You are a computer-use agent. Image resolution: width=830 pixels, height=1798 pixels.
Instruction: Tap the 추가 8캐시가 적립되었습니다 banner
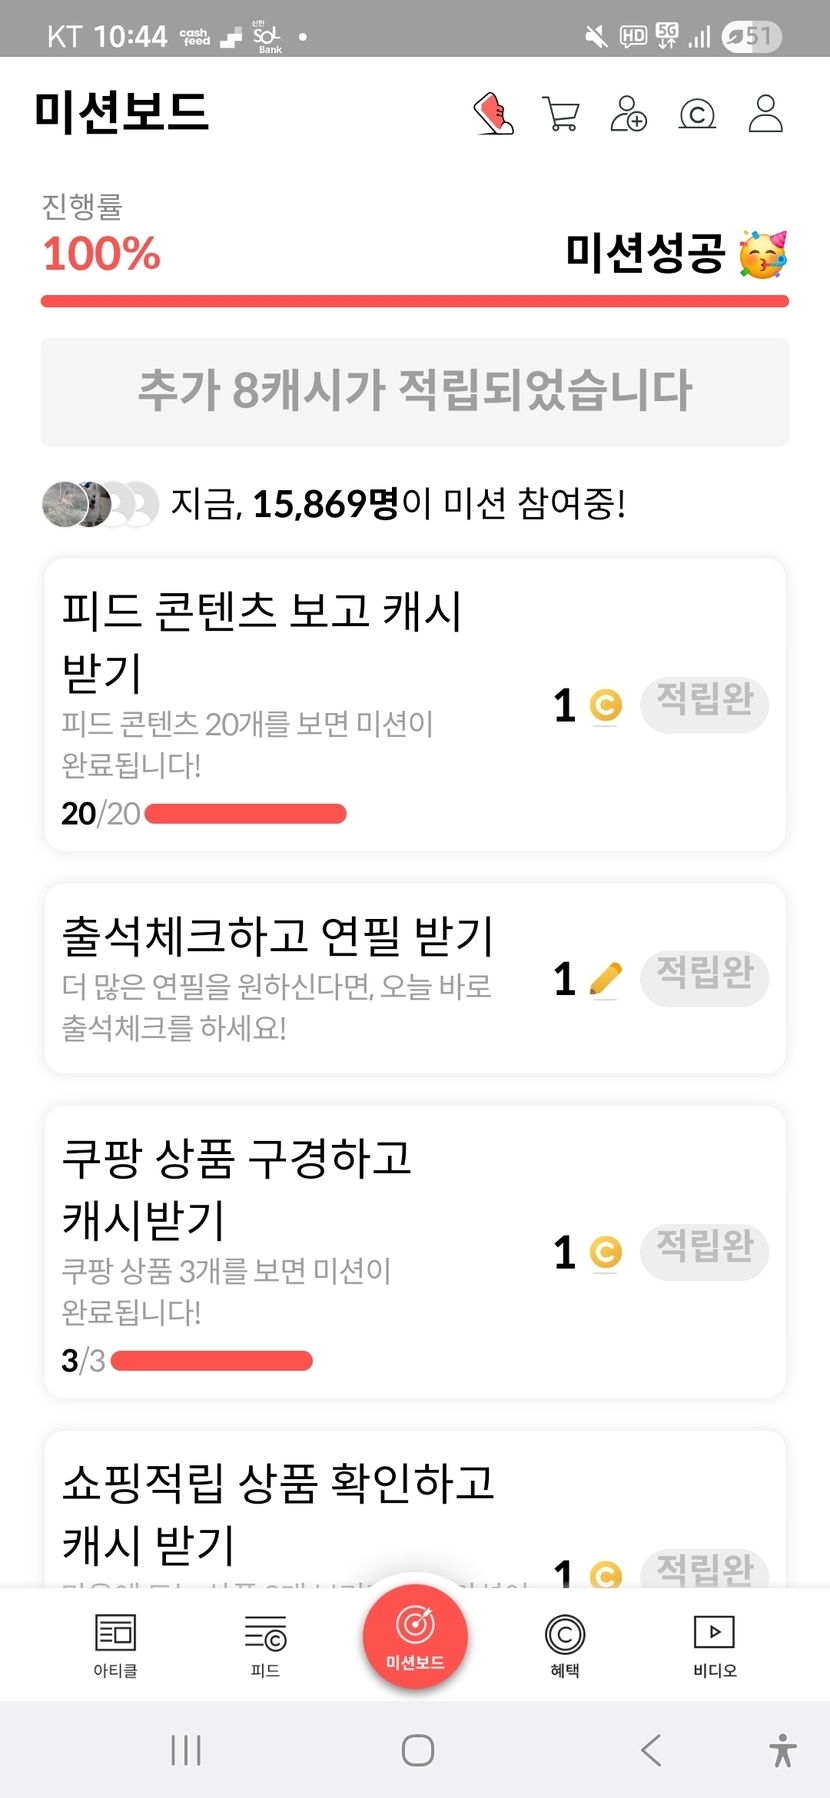click(415, 392)
